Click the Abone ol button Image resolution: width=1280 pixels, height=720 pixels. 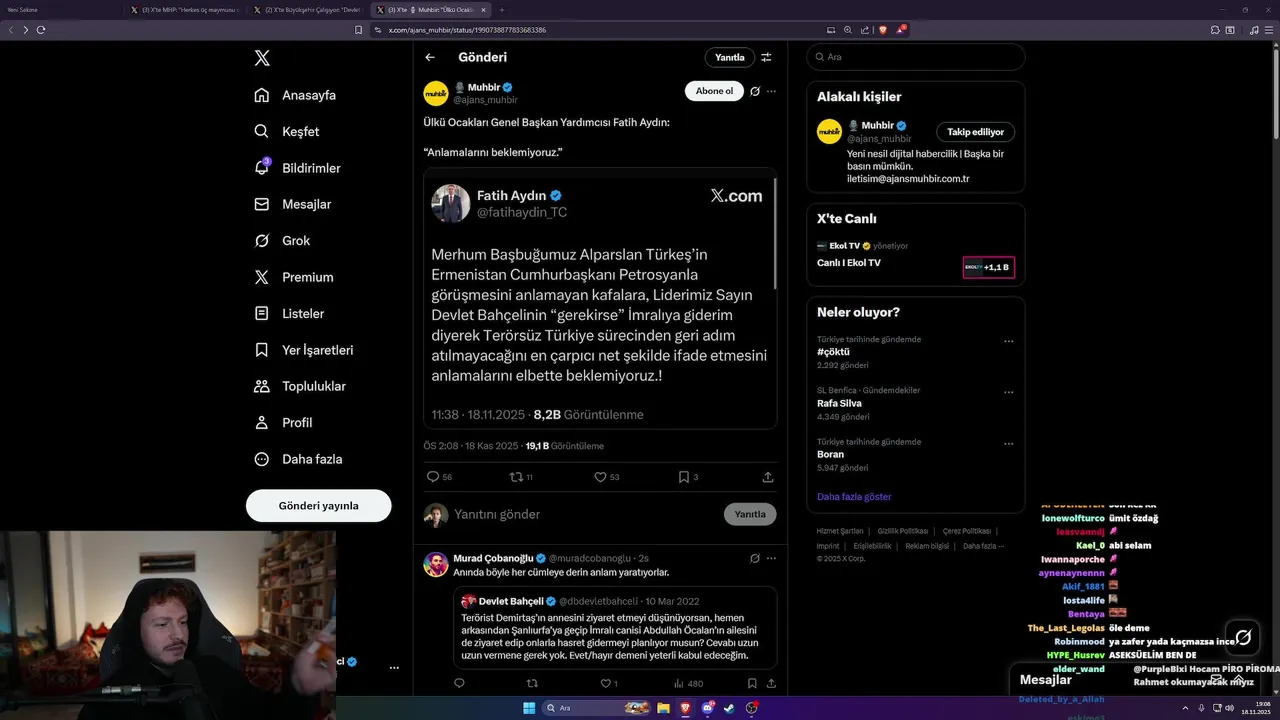[x=714, y=91]
